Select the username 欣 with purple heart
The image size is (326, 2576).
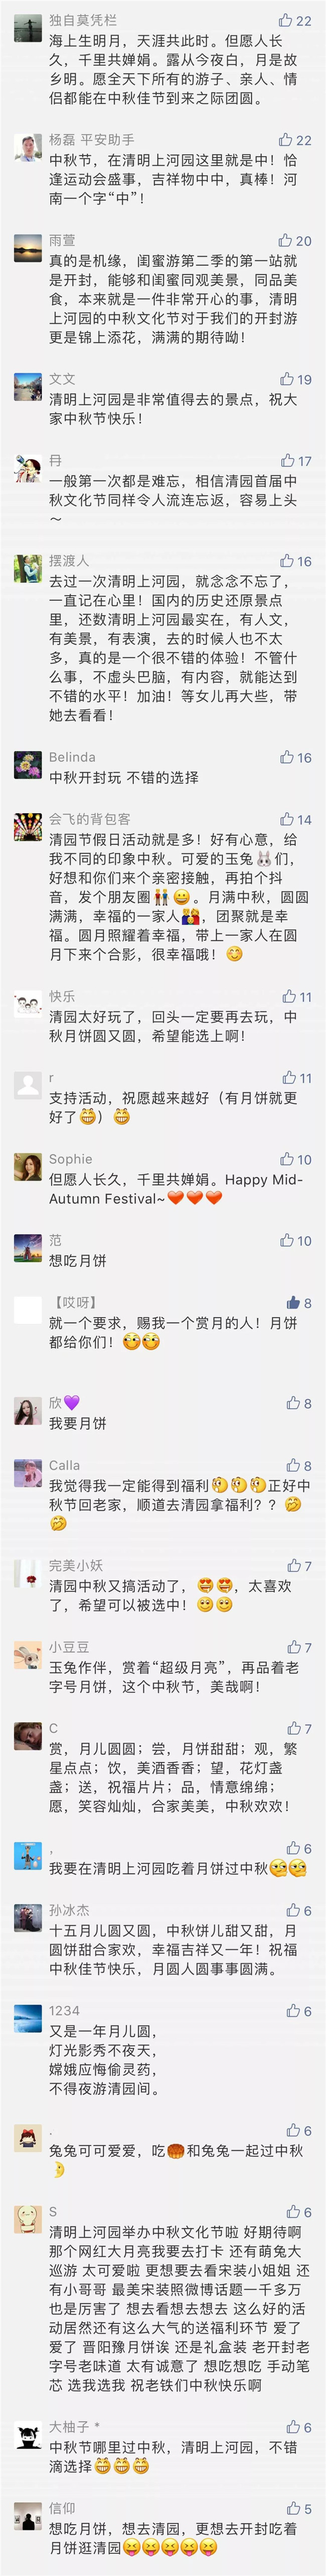pyautogui.click(x=63, y=1403)
